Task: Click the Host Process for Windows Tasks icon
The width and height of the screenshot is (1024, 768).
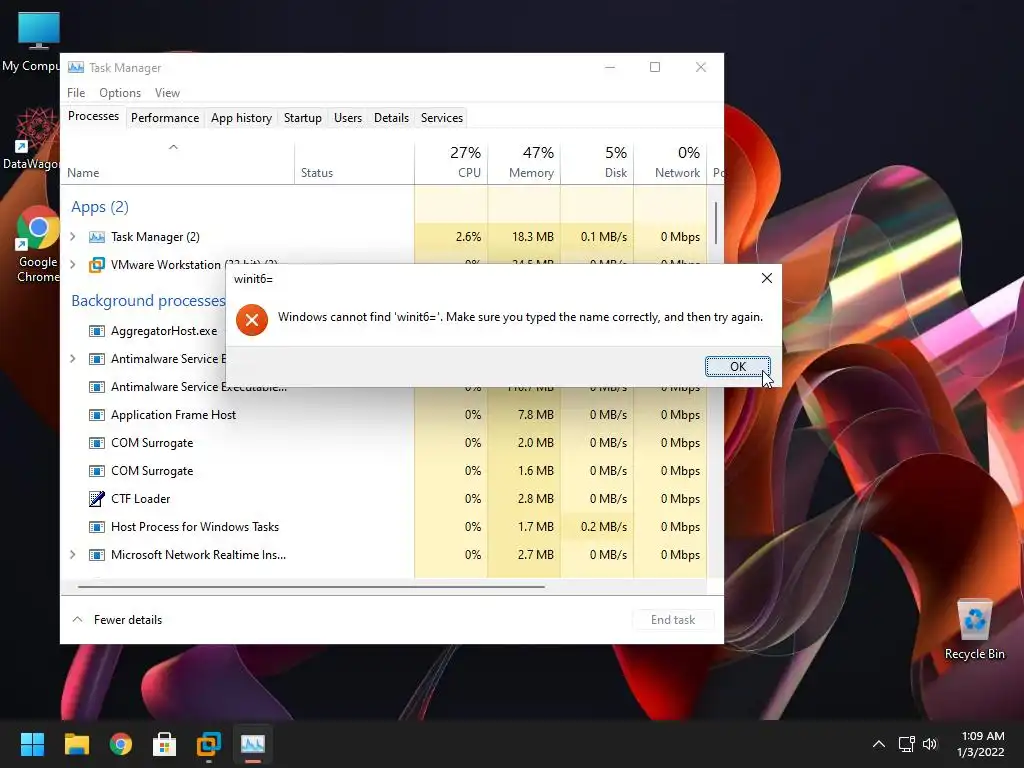Action: (x=97, y=526)
